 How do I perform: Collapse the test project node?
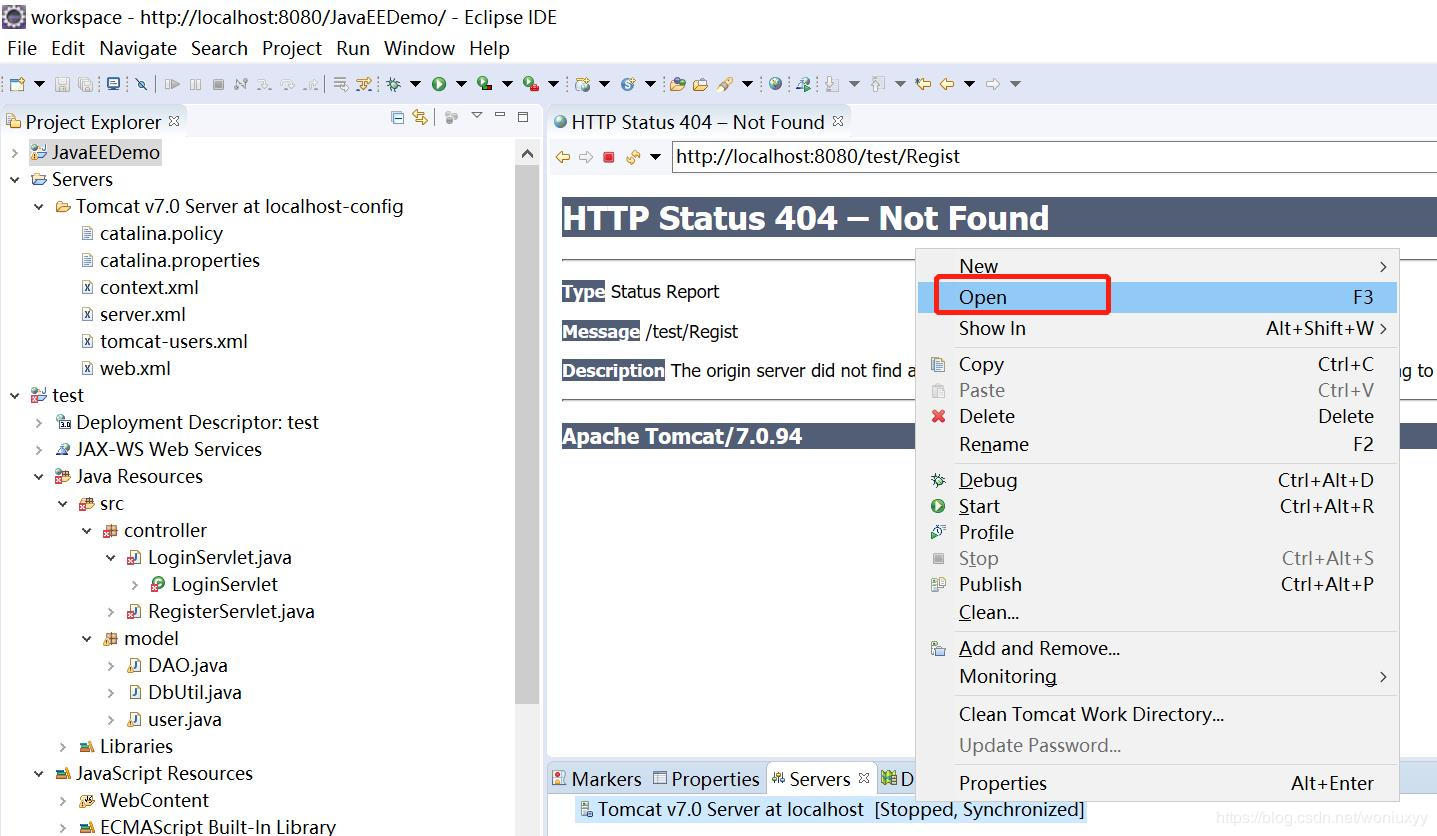point(14,396)
